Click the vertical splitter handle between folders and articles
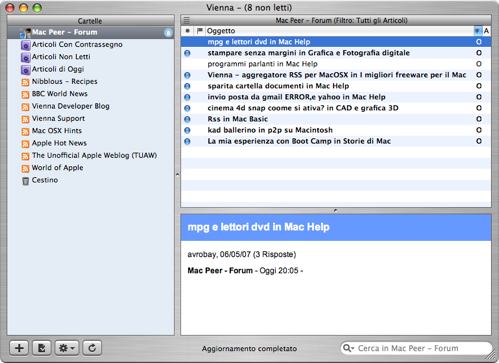Screen dimensions: 499x363 [177, 174]
